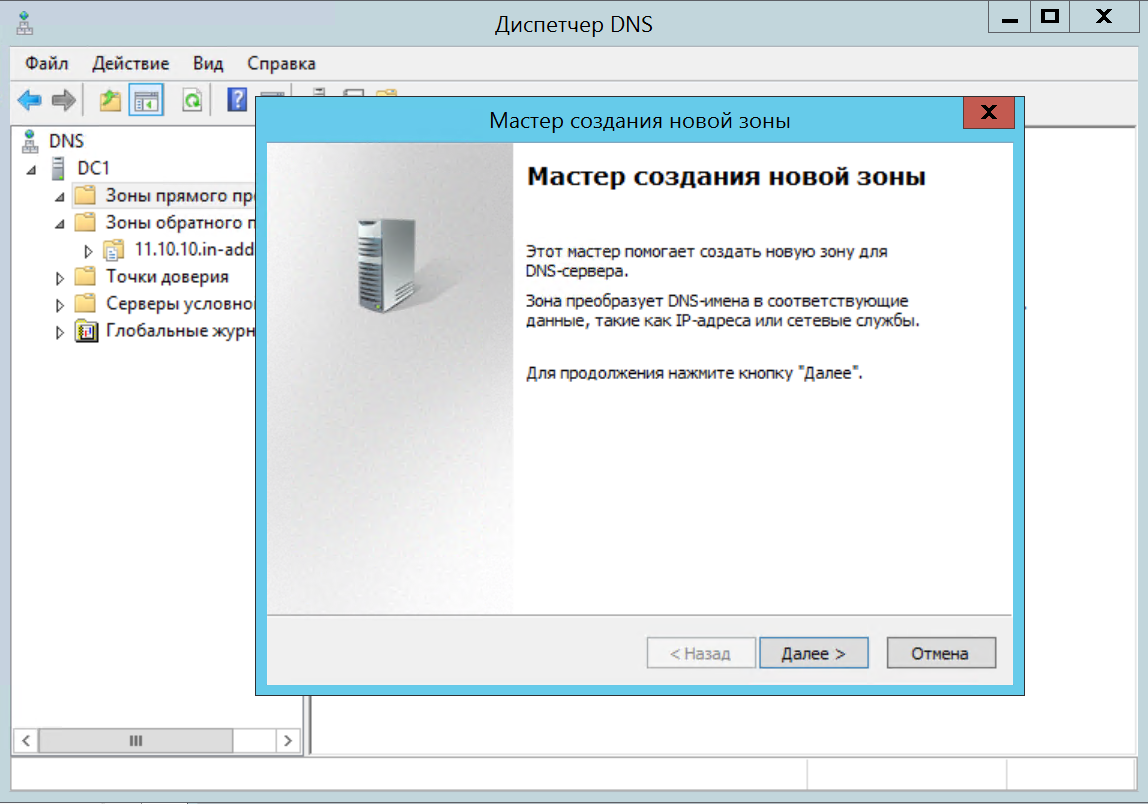Click the Отмена button in wizard
This screenshot has width=1148, height=804.
pyautogui.click(x=940, y=653)
